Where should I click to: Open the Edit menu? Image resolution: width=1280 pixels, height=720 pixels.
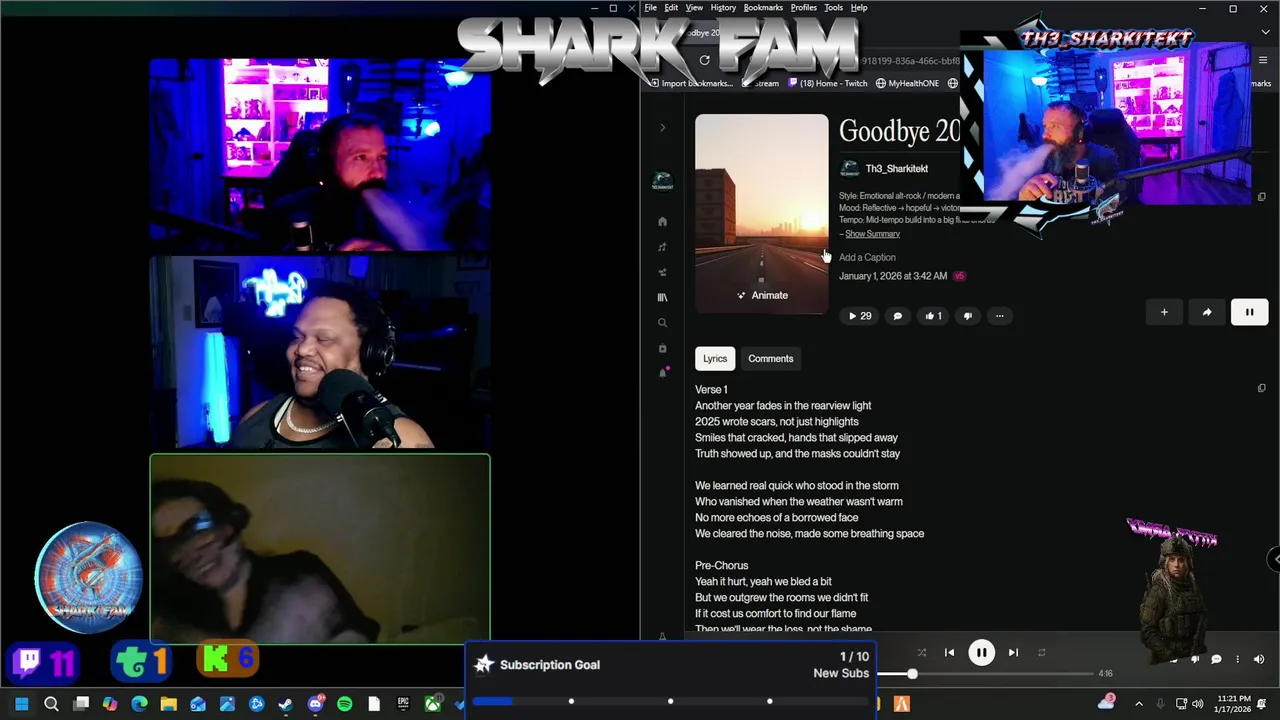(x=671, y=8)
